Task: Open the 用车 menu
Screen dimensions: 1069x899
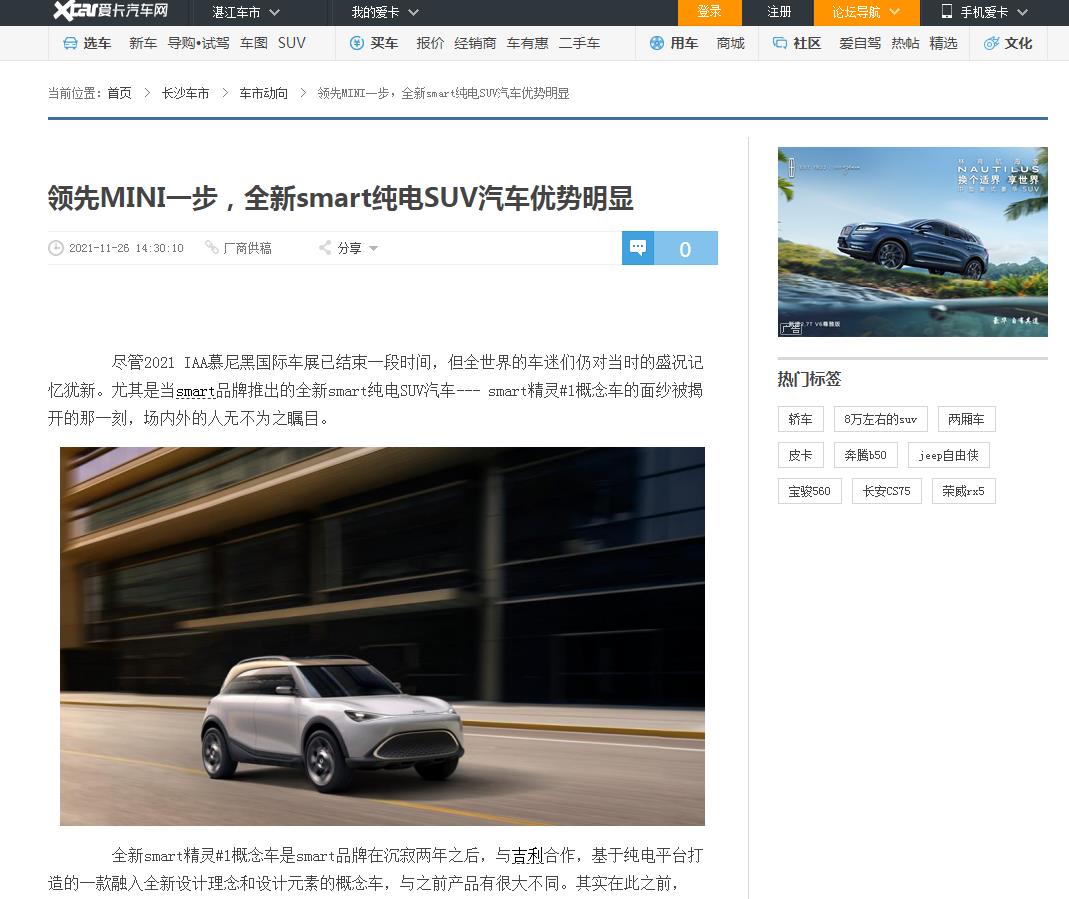Action: [x=684, y=44]
